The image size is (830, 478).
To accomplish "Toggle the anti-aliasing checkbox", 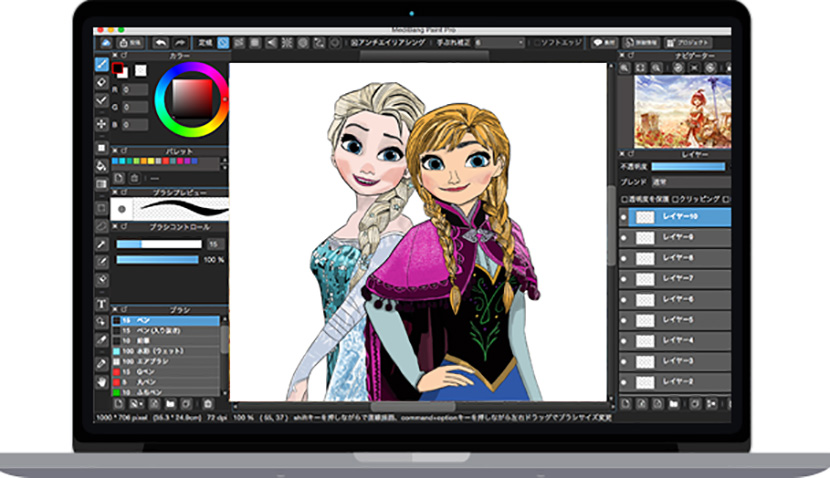I will point(354,43).
